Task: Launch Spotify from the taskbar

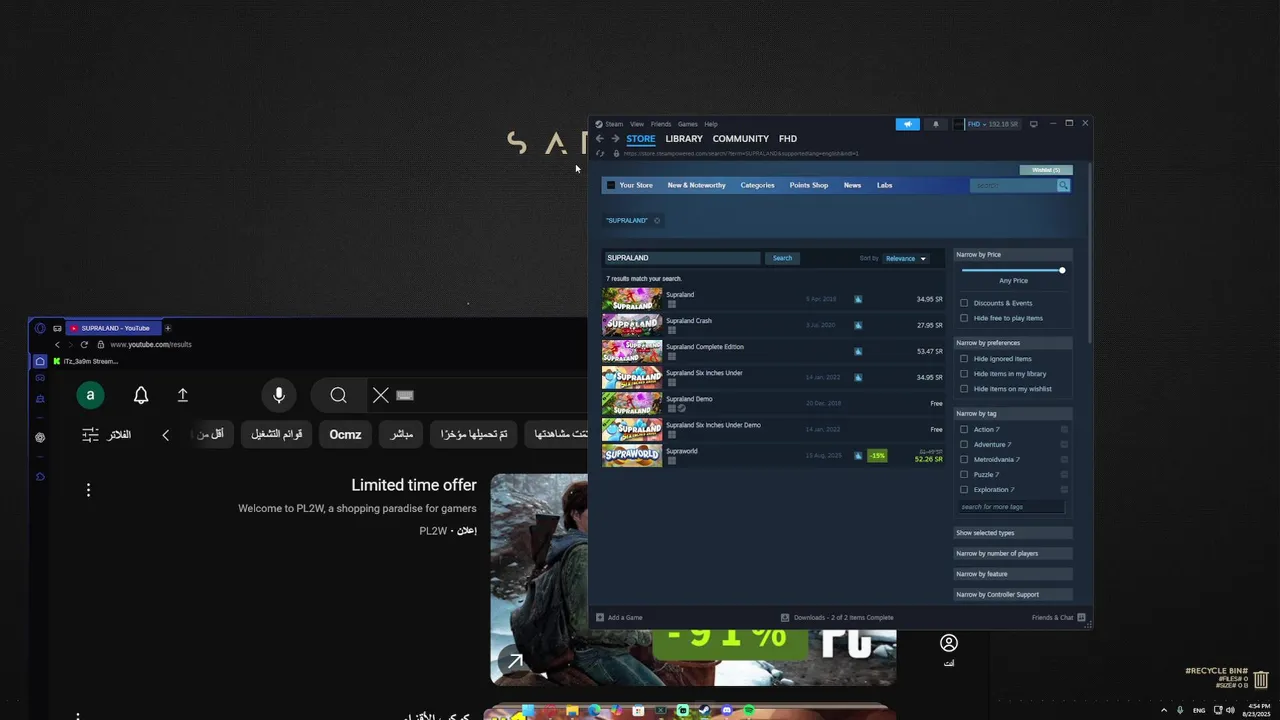Action: tap(749, 711)
